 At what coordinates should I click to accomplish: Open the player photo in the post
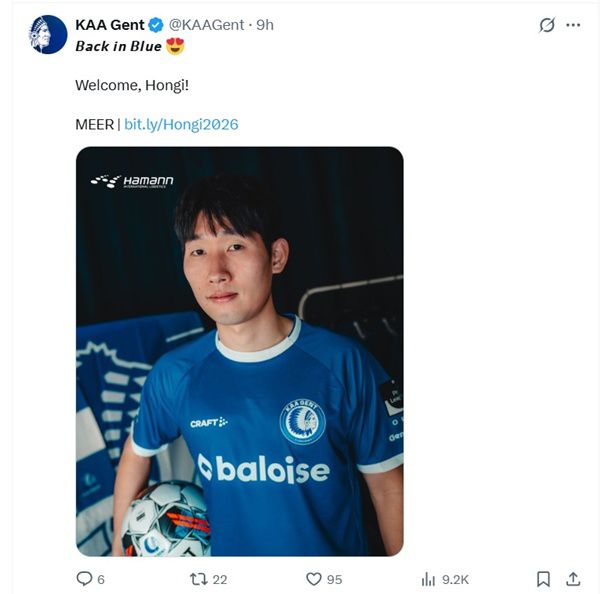(240, 351)
